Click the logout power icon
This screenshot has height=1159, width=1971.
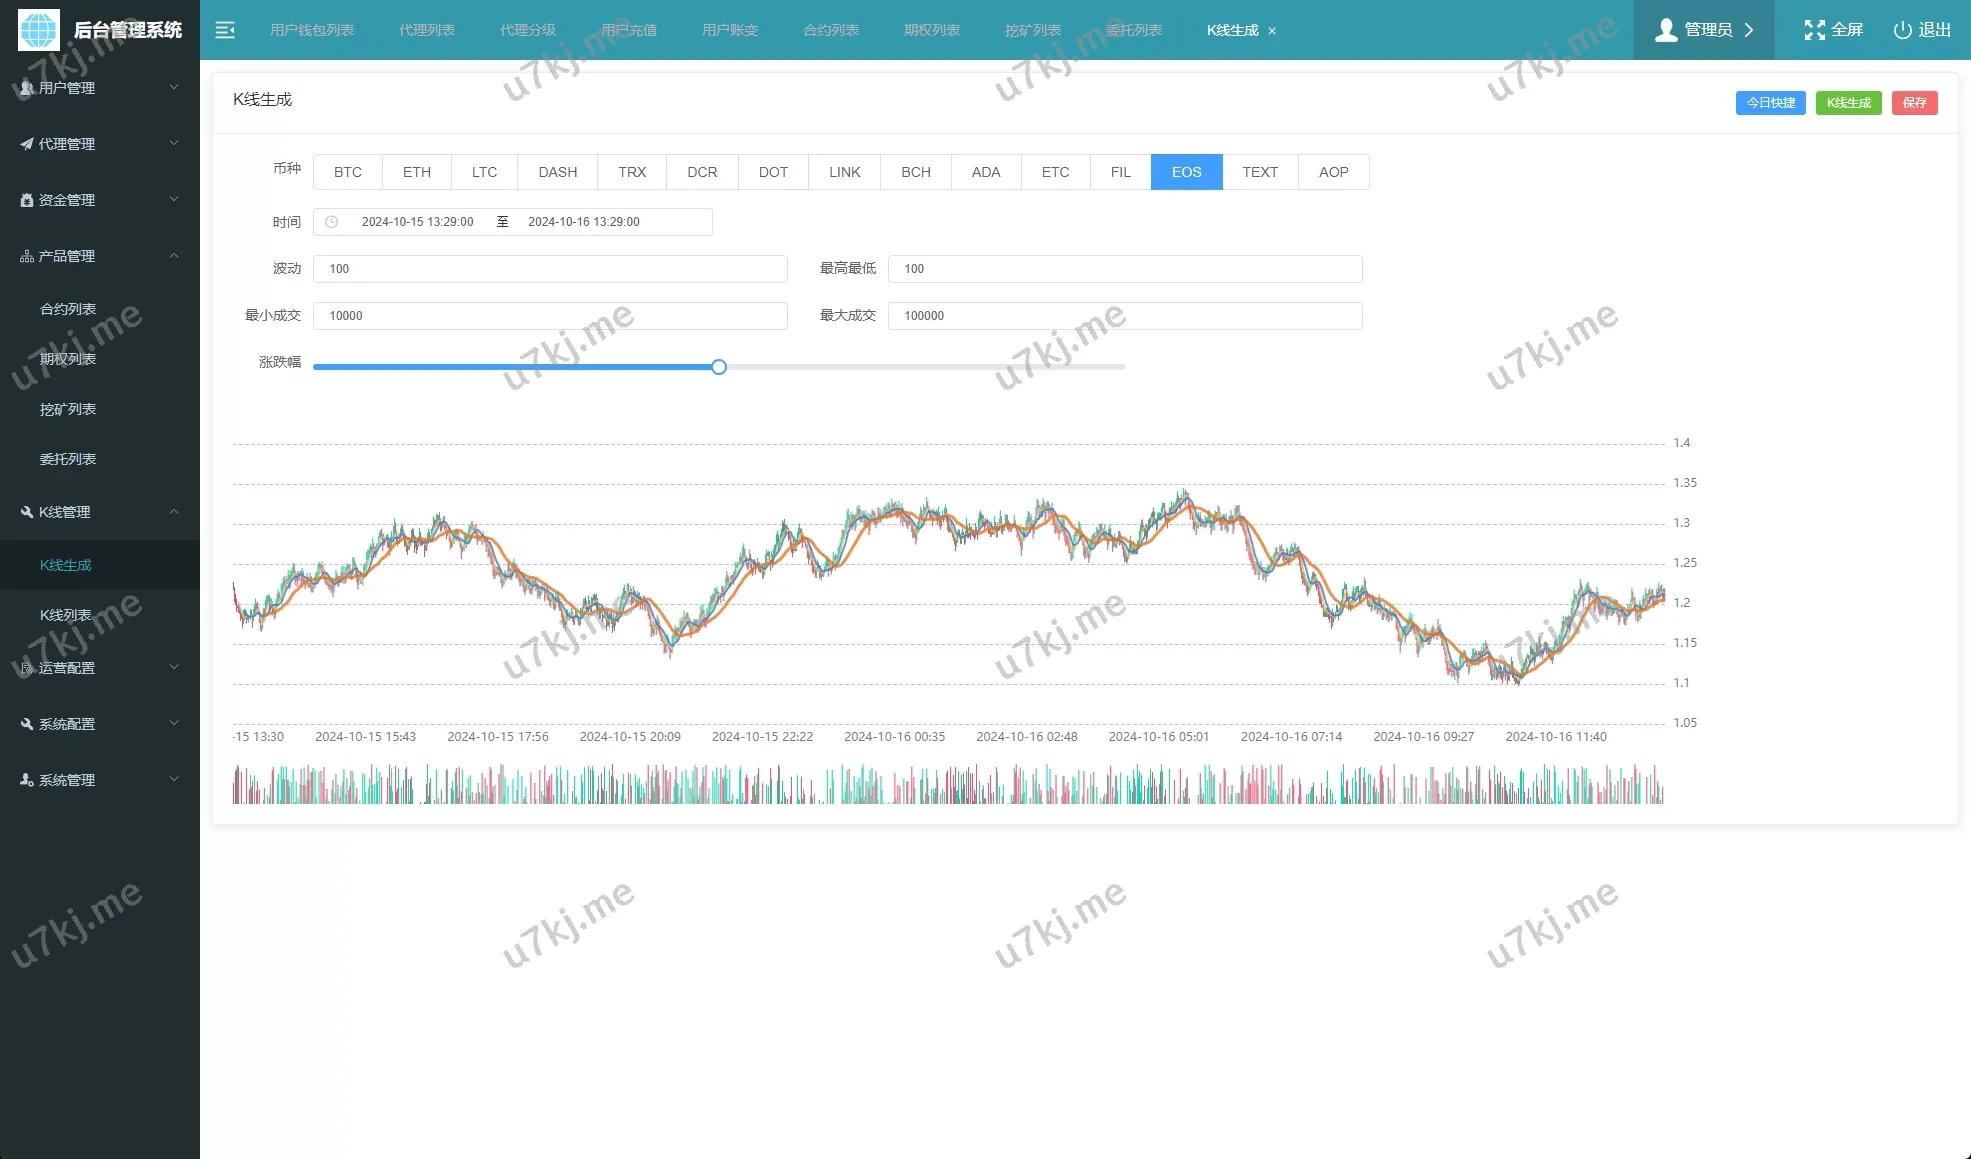[x=1902, y=30]
